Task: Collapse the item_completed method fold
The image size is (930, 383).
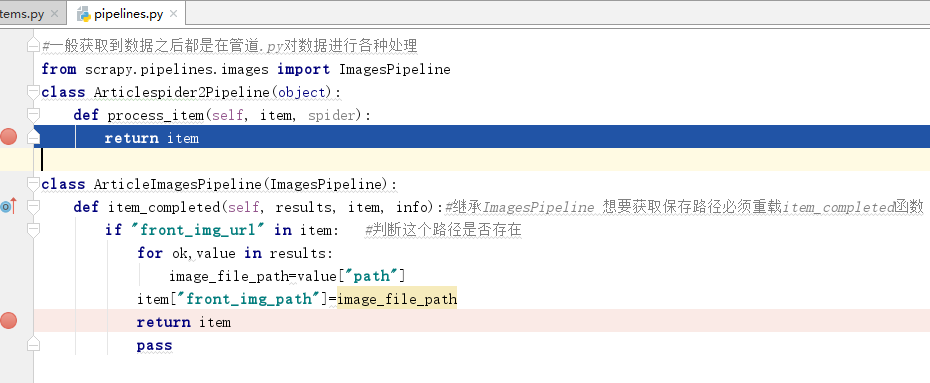Action: [34, 207]
